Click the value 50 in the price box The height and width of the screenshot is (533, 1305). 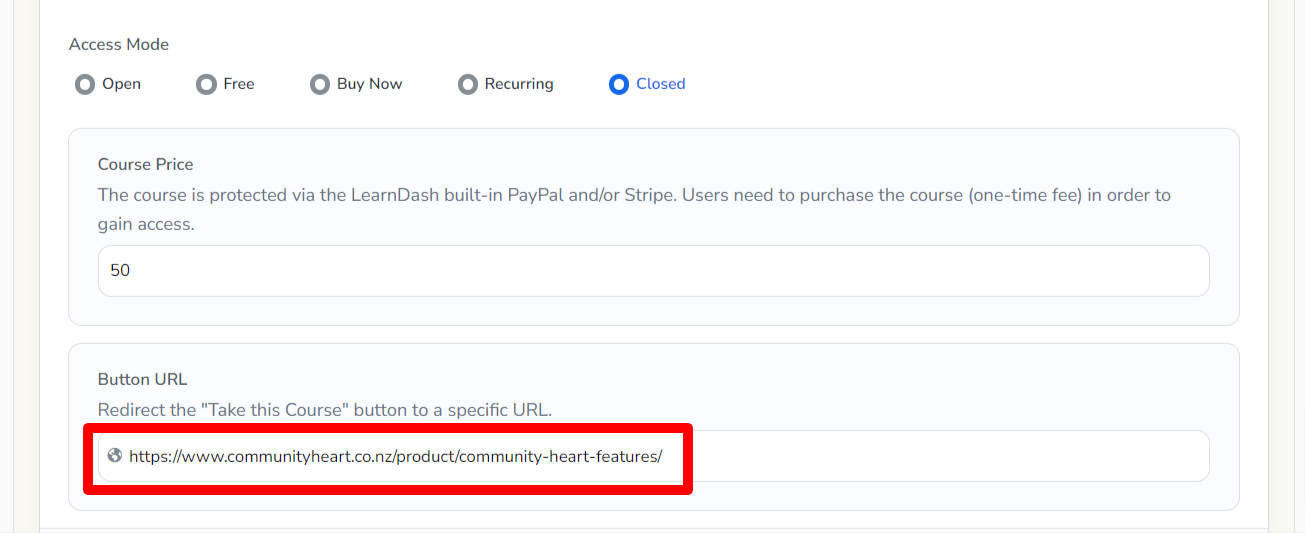point(120,271)
